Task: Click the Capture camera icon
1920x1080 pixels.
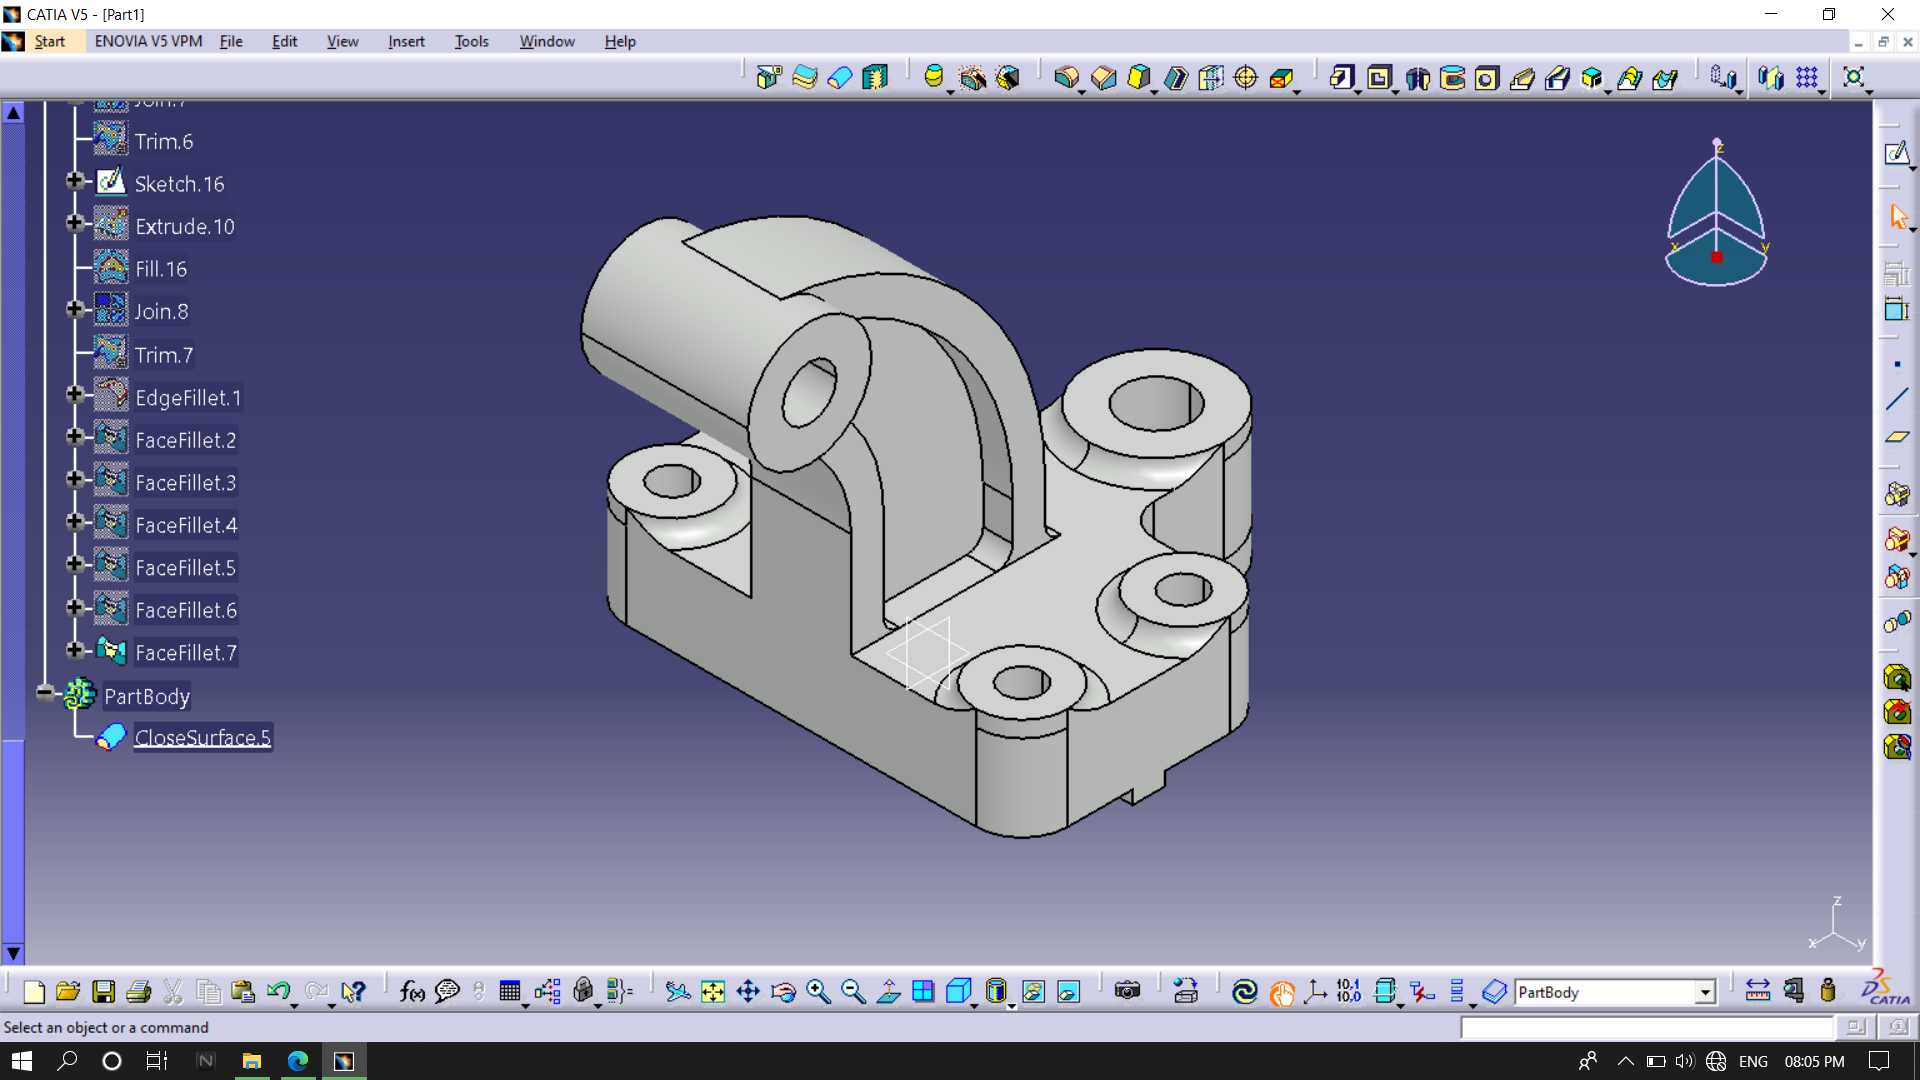Action: pos(1127,991)
